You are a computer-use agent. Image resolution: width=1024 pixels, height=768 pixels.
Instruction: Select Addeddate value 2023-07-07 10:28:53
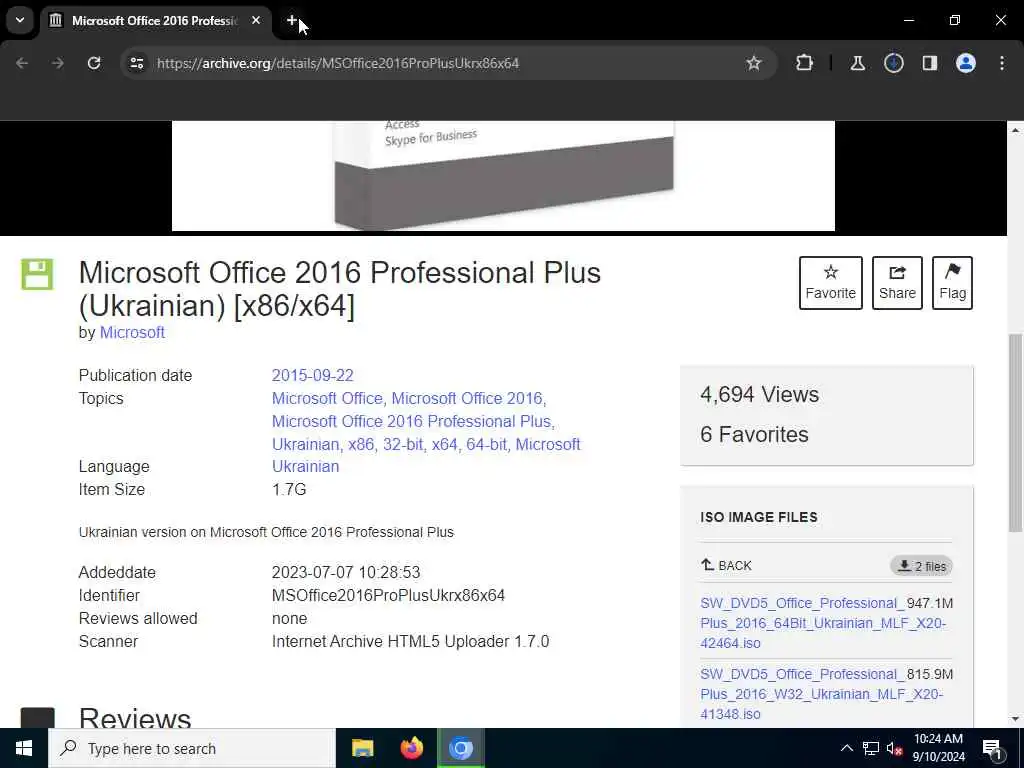[x=346, y=573]
